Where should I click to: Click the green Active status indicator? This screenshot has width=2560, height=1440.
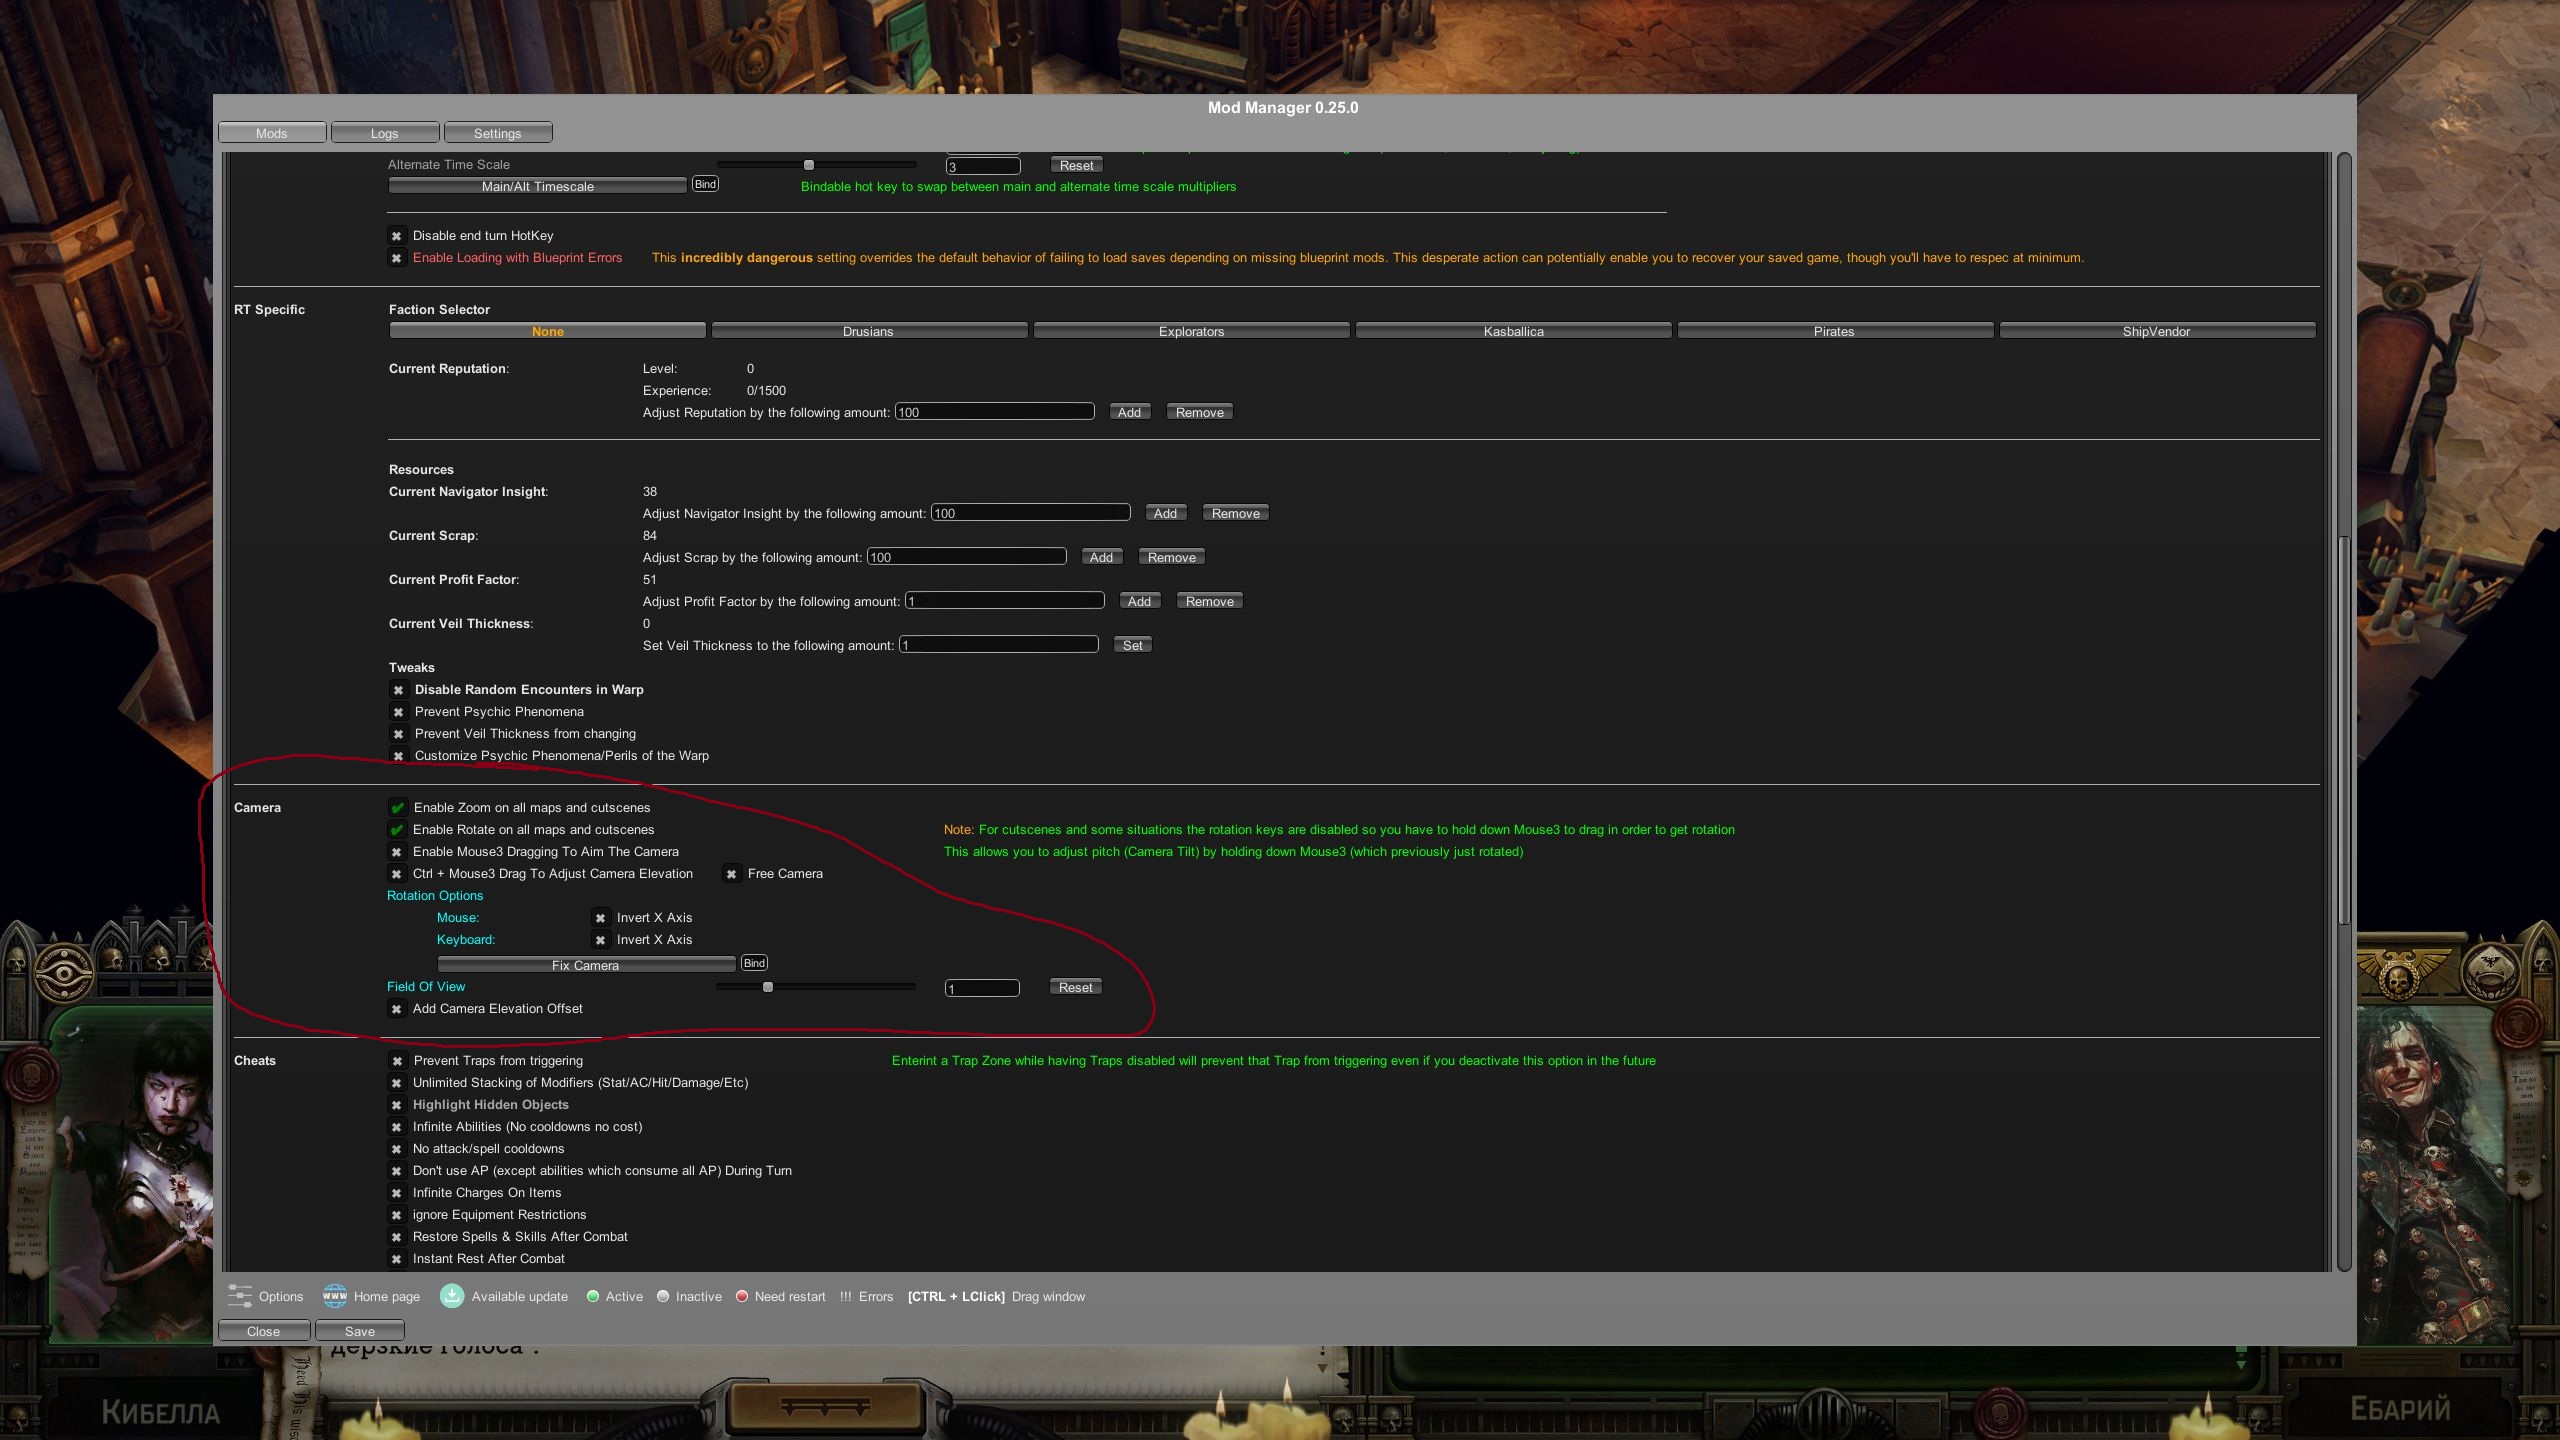(x=593, y=1296)
